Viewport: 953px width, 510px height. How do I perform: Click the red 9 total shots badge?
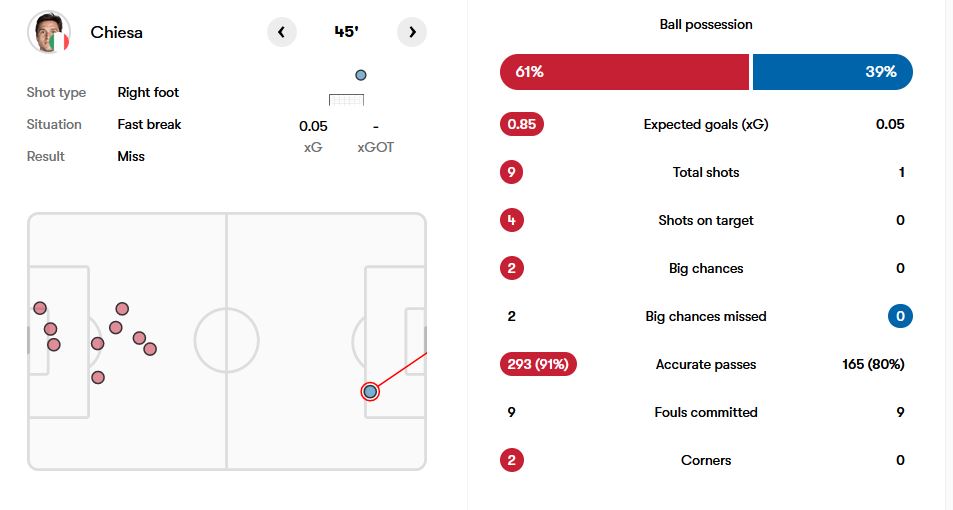pos(512,172)
